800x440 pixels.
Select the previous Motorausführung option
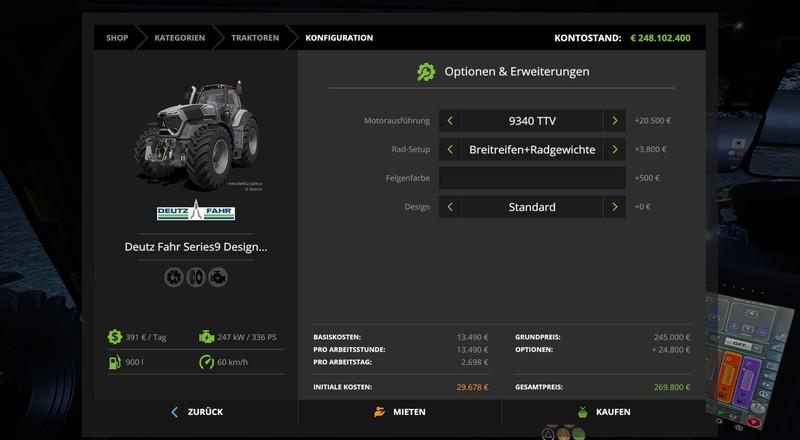pyautogui.click(x=450, y=121)
